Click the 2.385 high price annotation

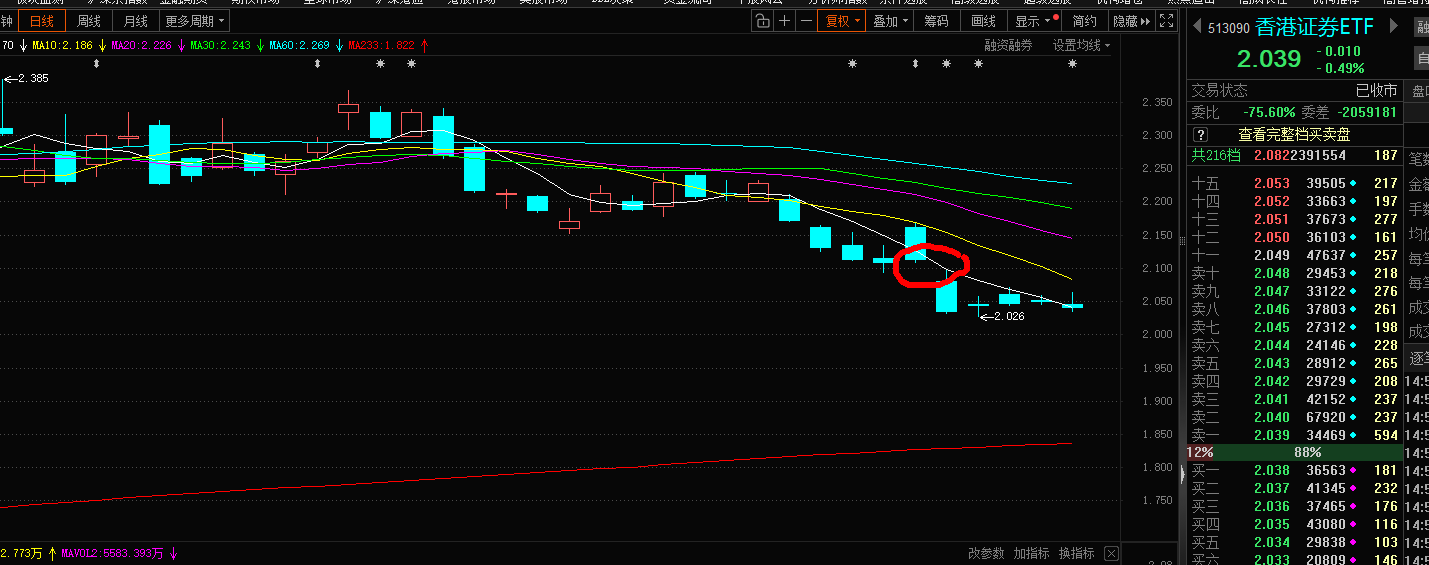point(26,78)
